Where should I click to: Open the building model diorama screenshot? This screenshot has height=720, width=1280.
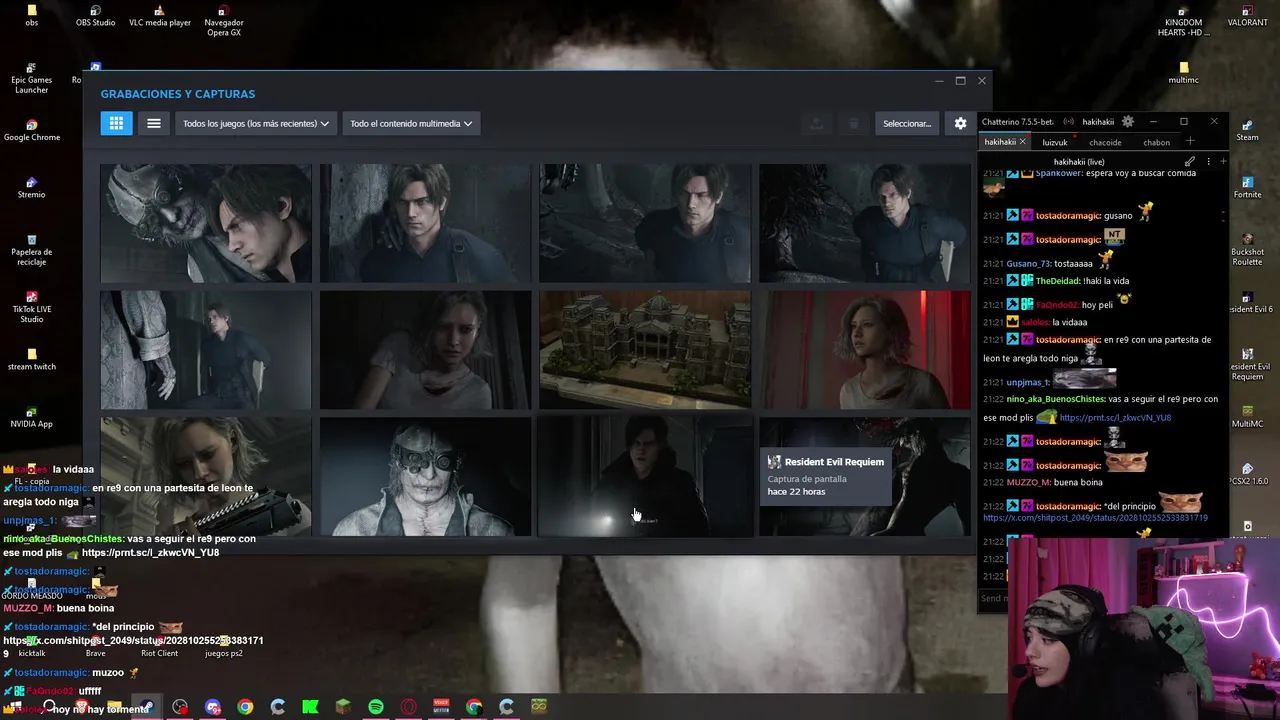point(645,350)
